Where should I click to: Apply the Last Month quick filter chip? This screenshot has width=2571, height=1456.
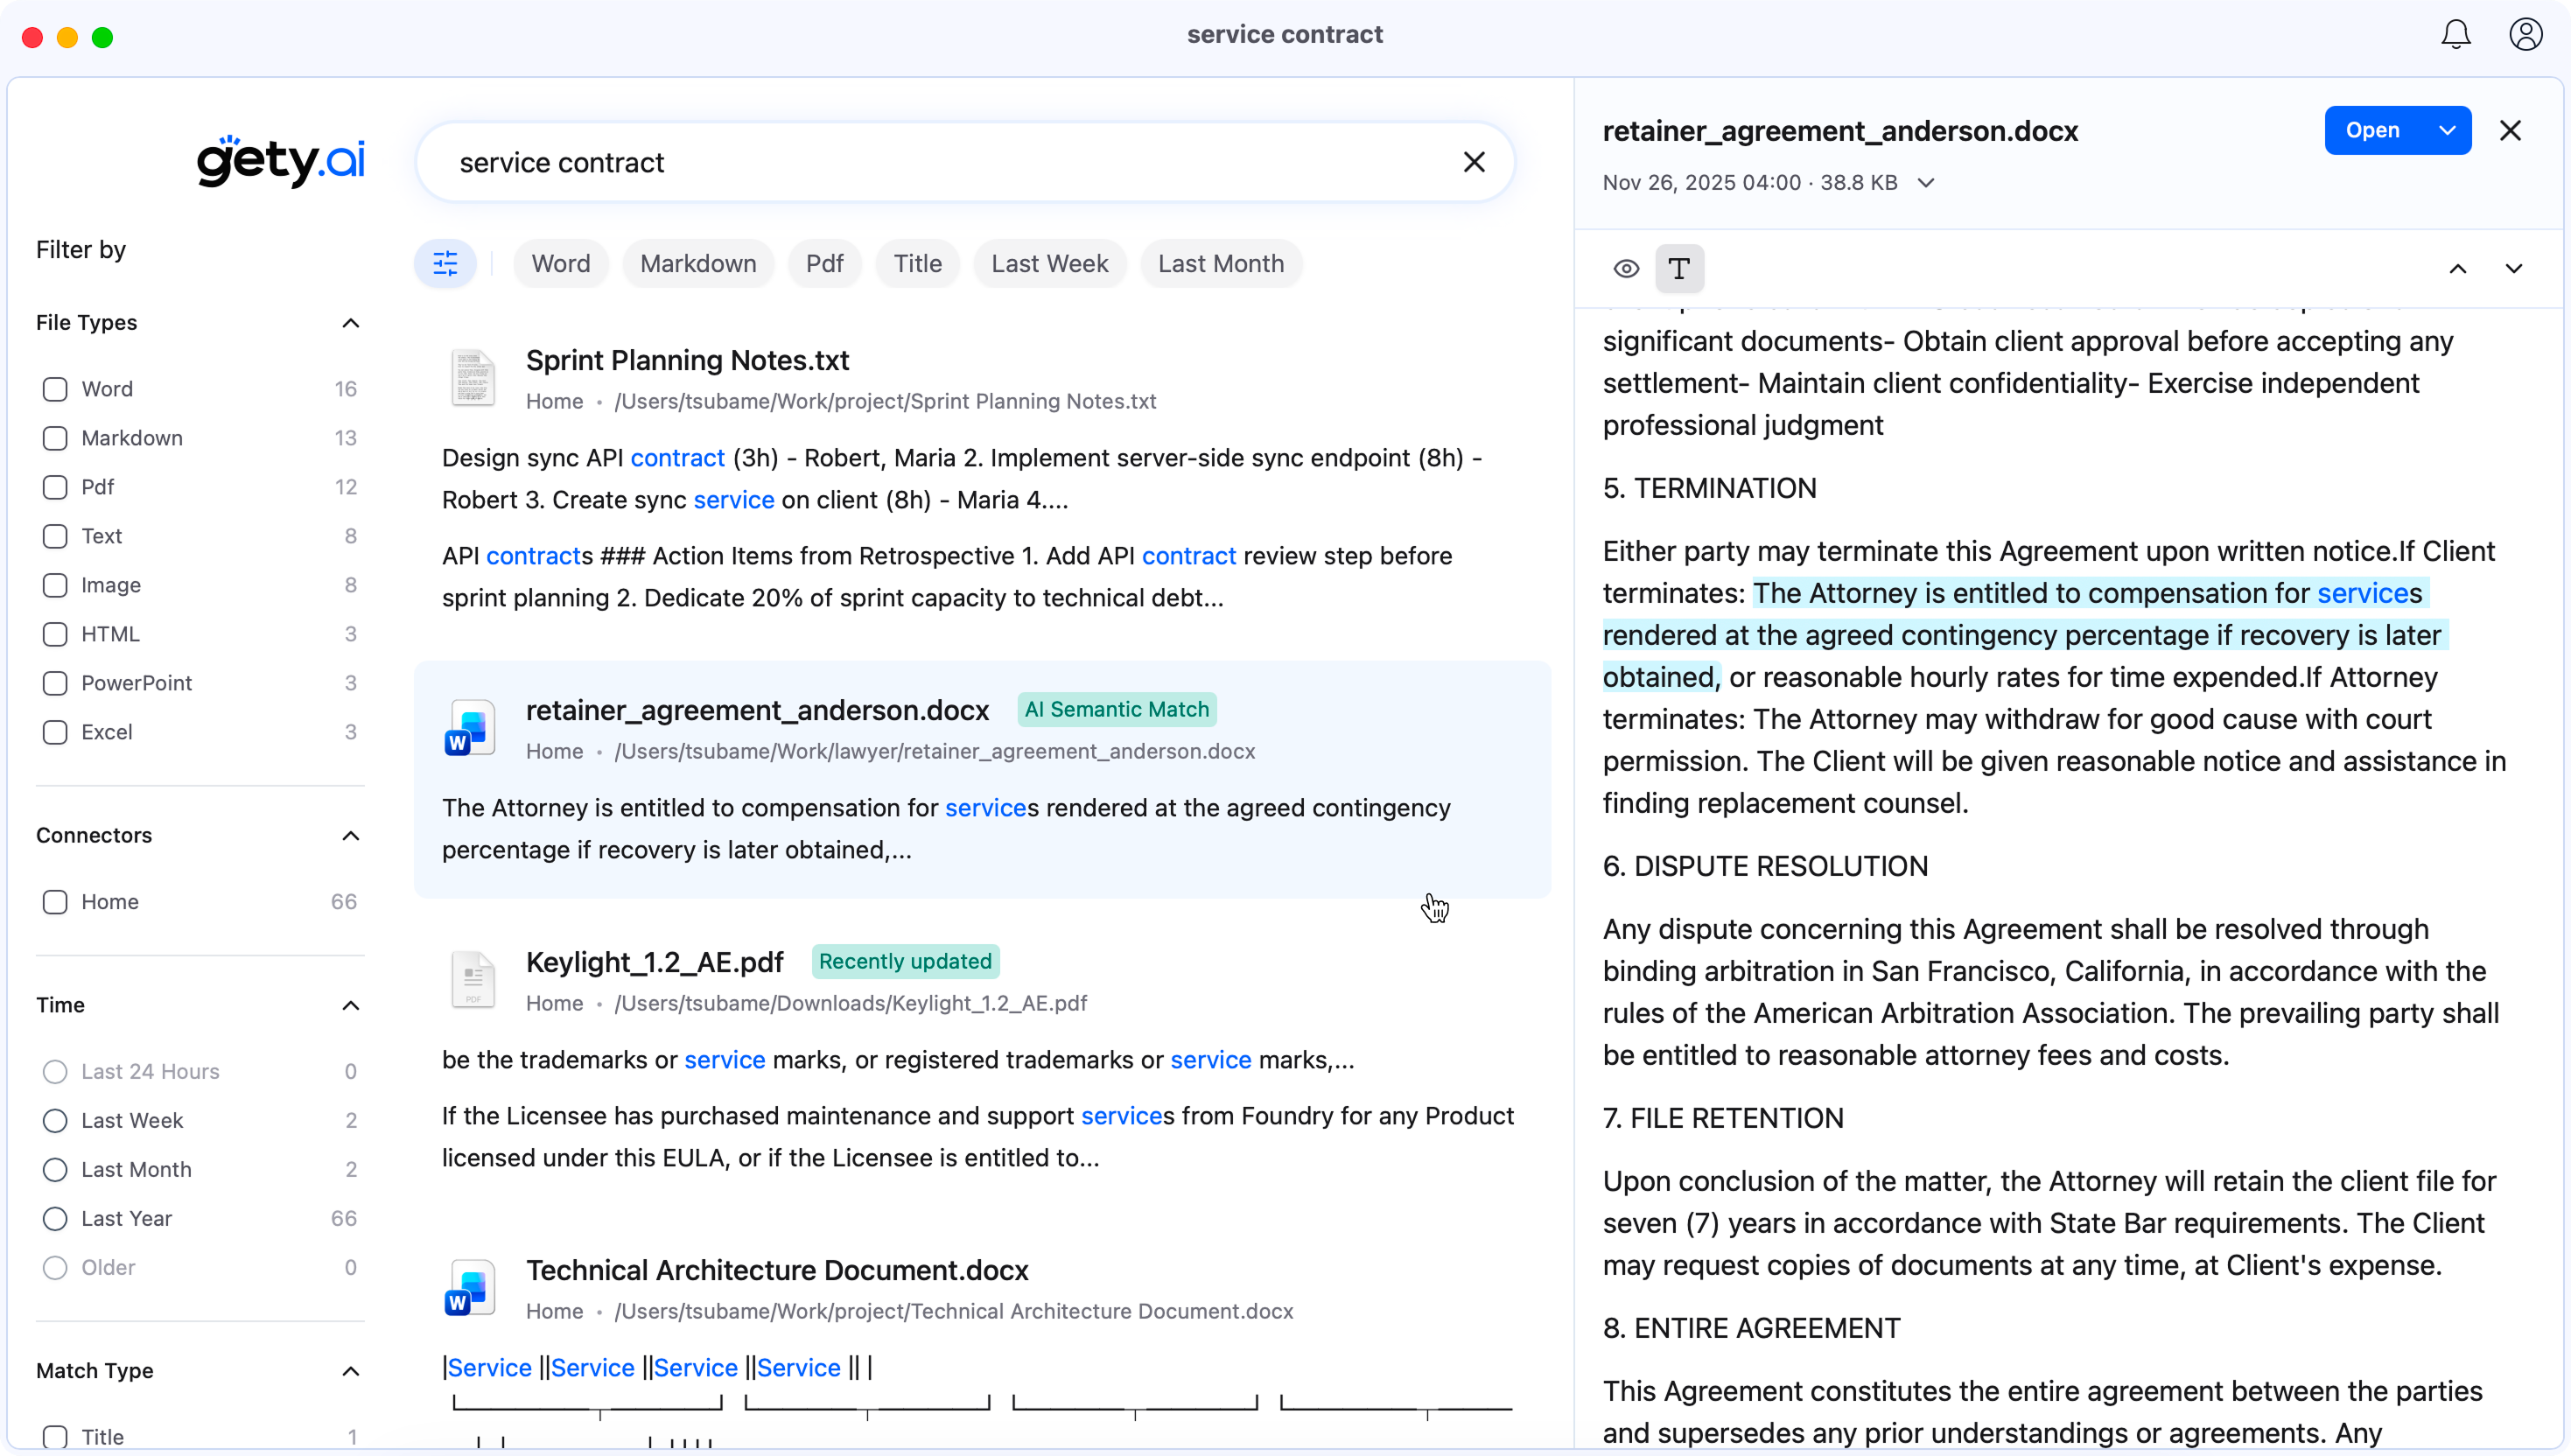coord(1220,264)
